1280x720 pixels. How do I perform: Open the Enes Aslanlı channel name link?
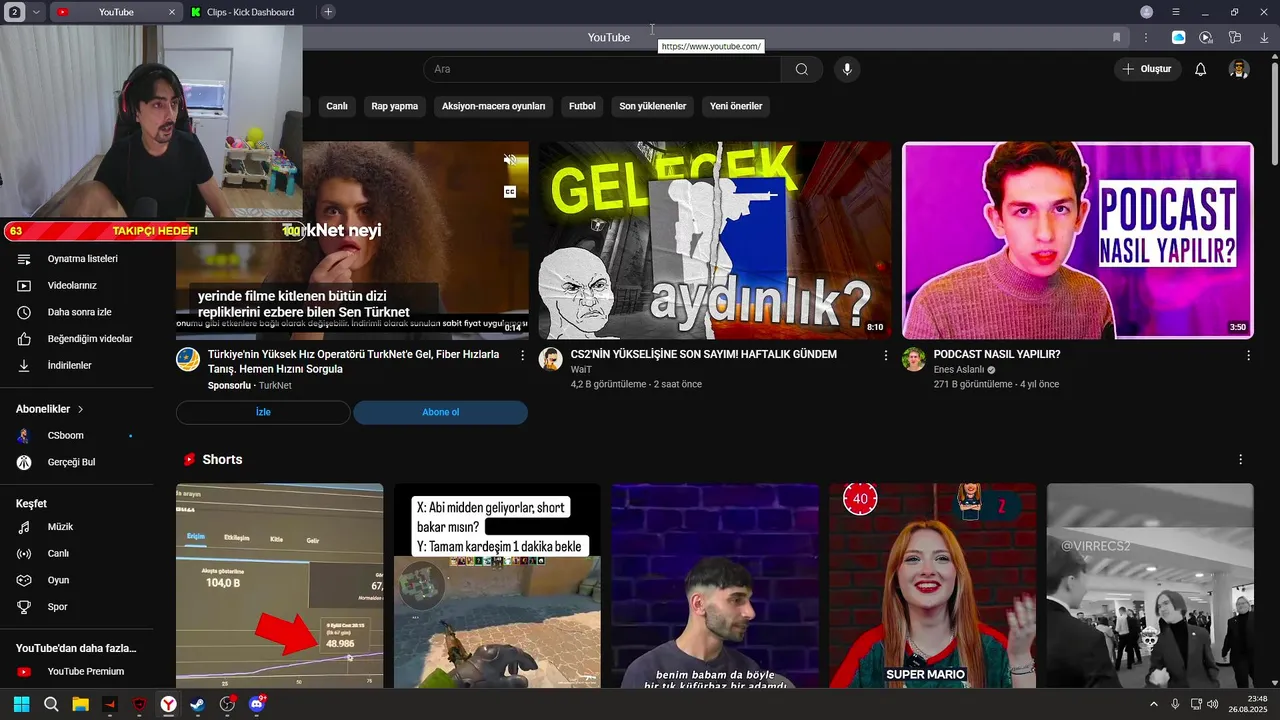click(x=958, y=370)
